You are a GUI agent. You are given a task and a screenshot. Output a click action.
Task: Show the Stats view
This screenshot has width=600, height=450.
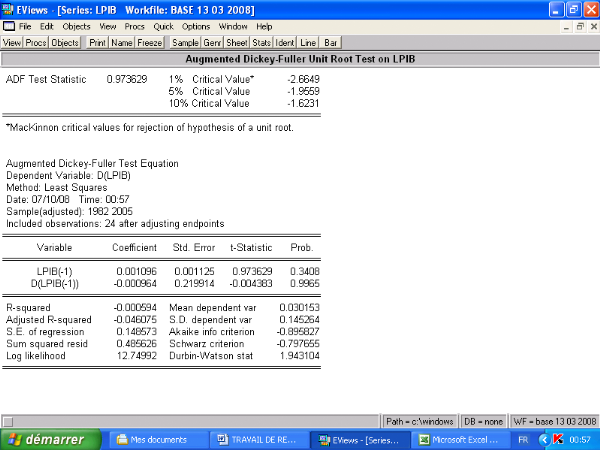(261, 42)
